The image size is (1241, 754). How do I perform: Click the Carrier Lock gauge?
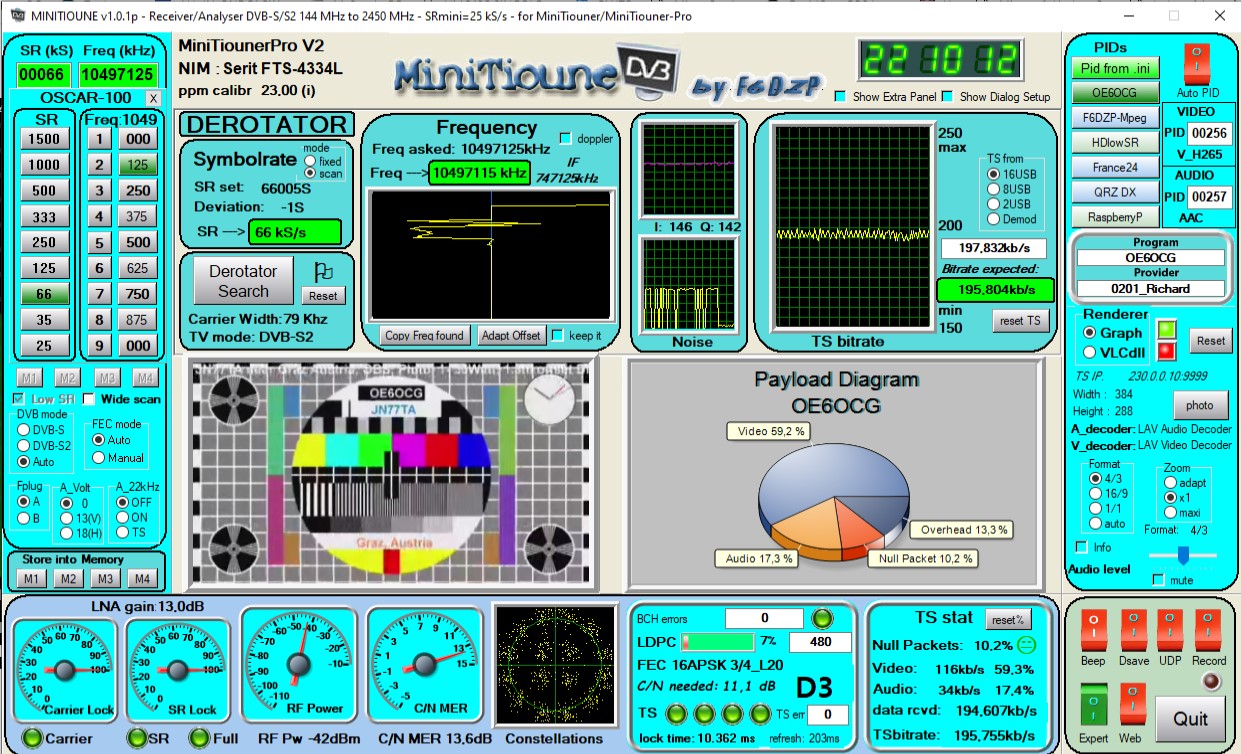coord(65,669)
